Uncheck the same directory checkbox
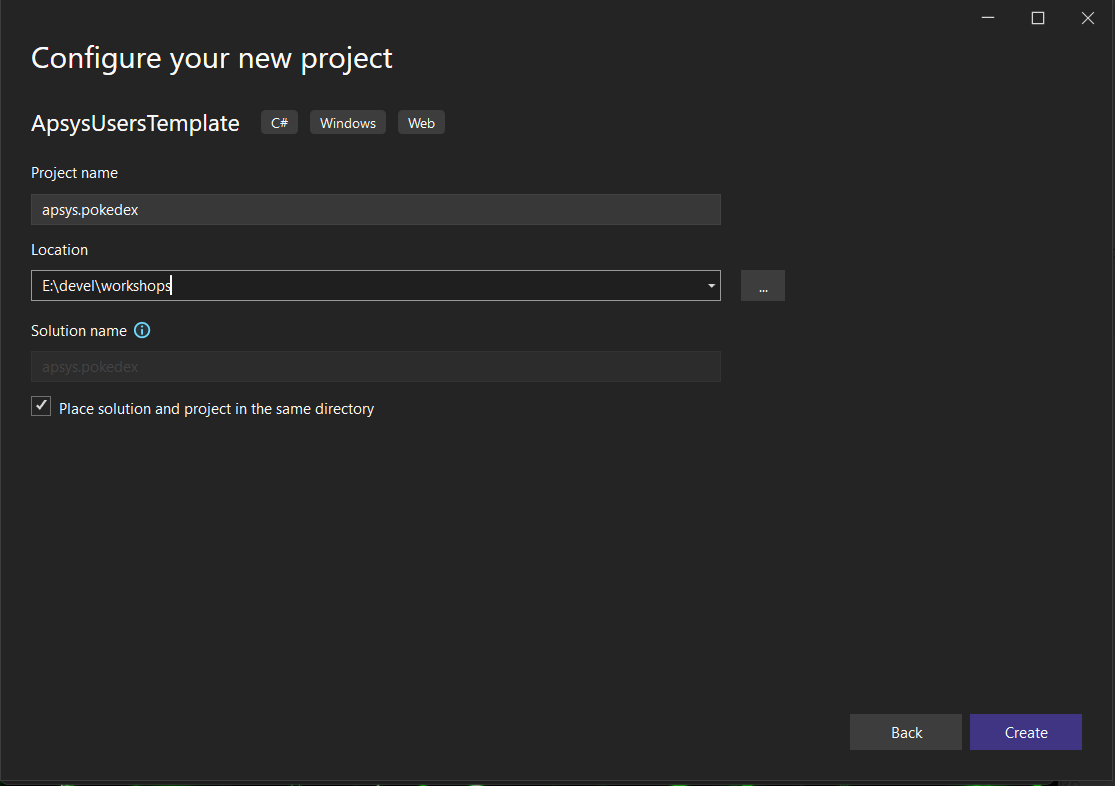Image resolution: width=1115 pixels, height=786 pixels. coord(41,406)
